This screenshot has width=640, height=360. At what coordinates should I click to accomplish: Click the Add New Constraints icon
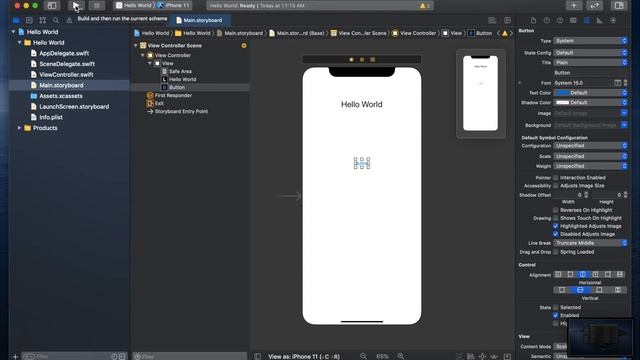[x=482, y=356]
